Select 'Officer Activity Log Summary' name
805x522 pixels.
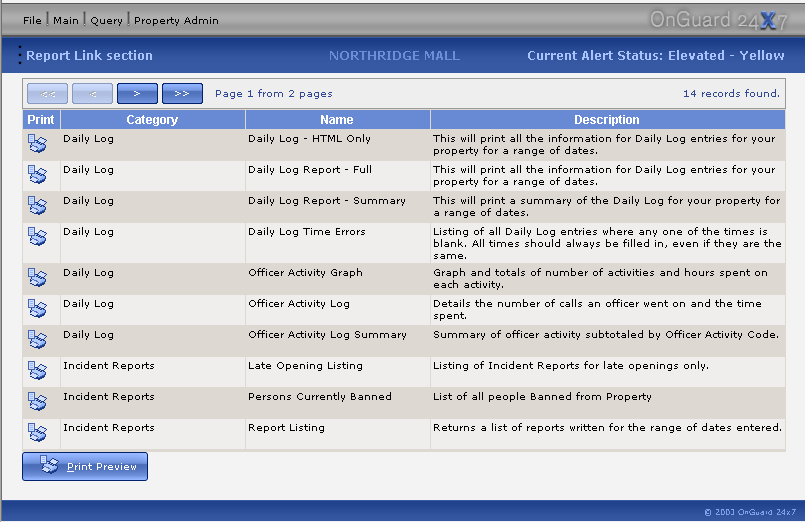point(327,335)
